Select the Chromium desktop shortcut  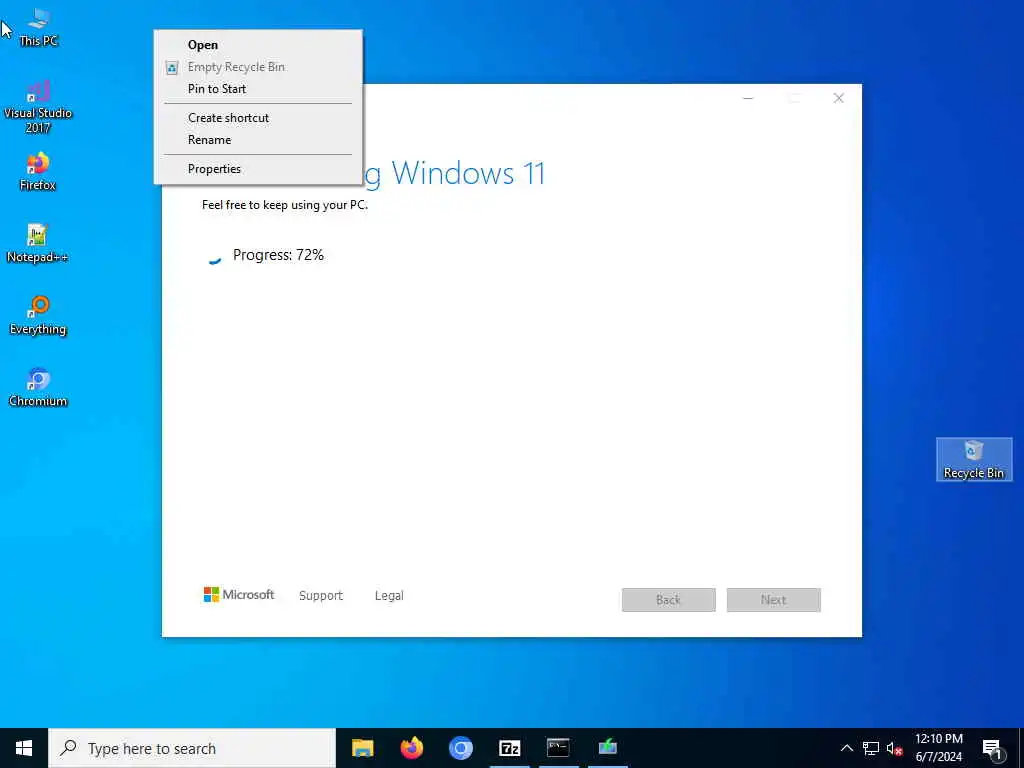tap(38, 387)
